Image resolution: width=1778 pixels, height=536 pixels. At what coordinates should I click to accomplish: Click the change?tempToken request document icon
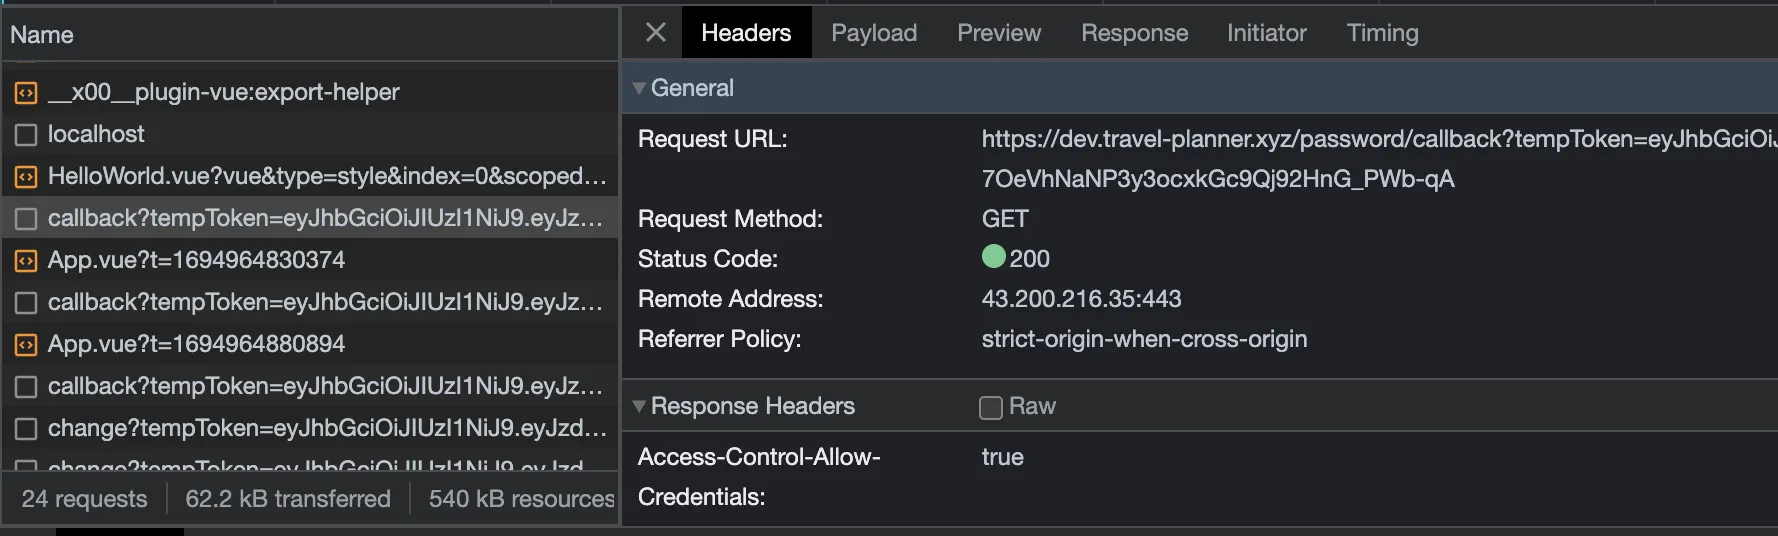(x=26, y=429)
